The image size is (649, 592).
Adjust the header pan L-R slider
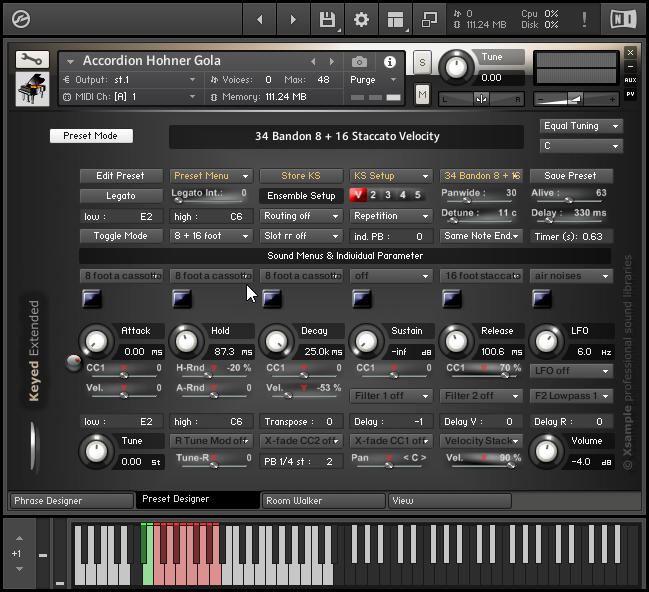[481, 99]
